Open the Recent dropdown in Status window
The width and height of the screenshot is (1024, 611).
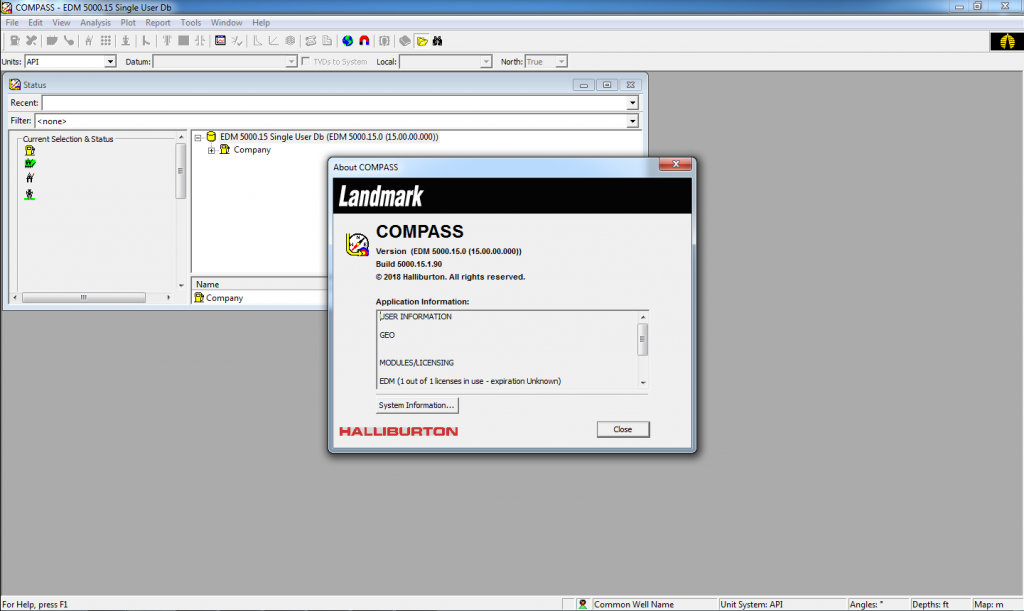pyautogui.click(x=632, y=103)
